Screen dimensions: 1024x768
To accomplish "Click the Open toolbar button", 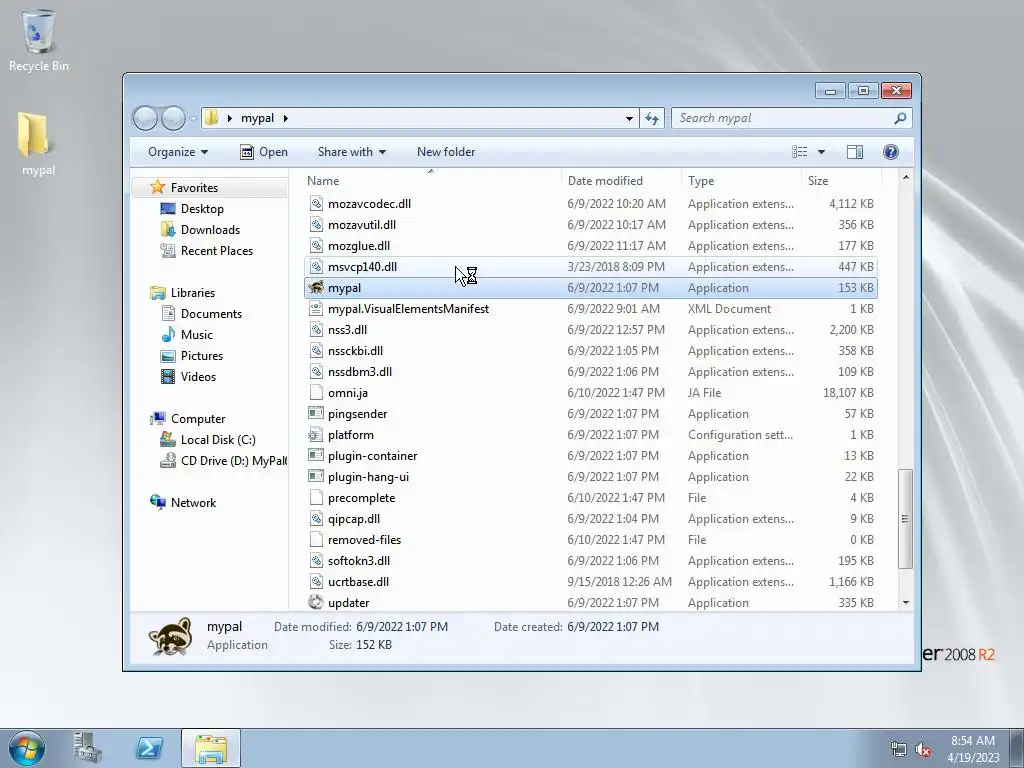I will coord(264,152).
